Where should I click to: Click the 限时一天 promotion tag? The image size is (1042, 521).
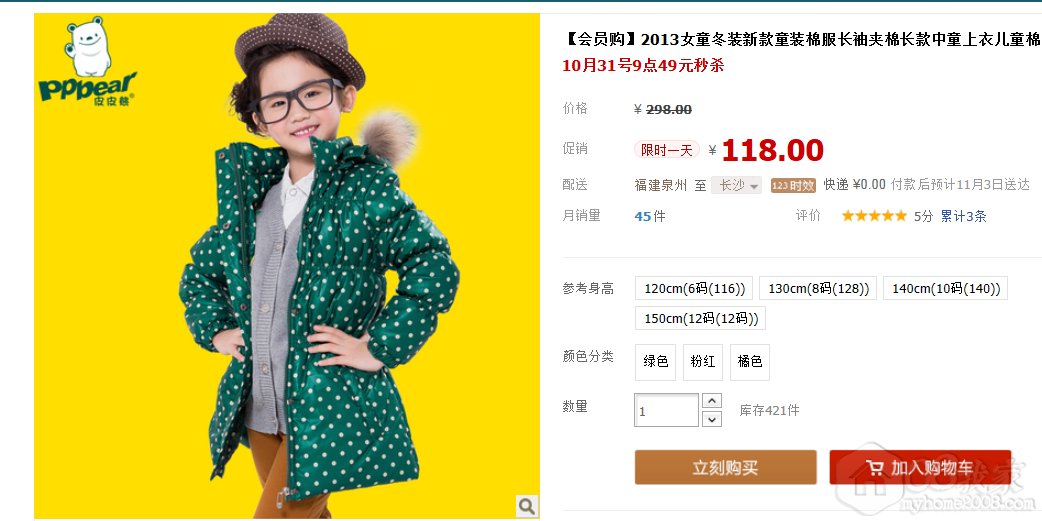[667, 150]
